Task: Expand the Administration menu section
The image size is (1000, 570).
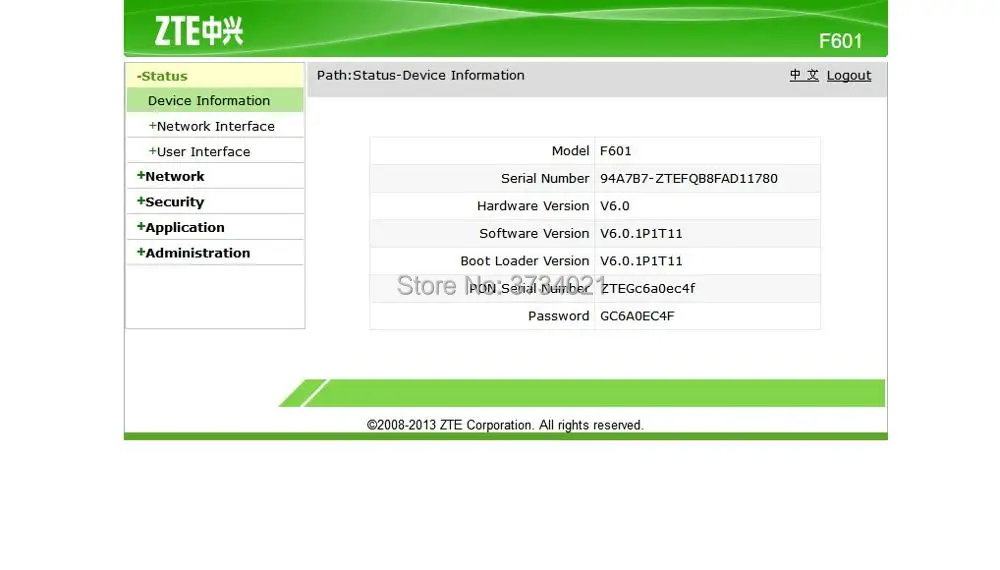Action: pyautogui.click(x=193, y=252)
